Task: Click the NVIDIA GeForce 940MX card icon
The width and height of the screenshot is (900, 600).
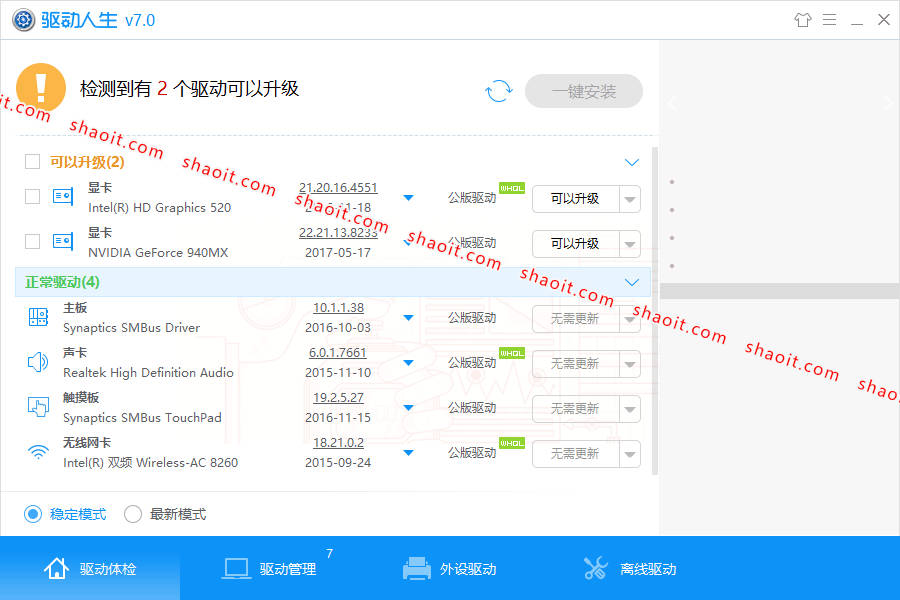Action: (x=63, y=242)
